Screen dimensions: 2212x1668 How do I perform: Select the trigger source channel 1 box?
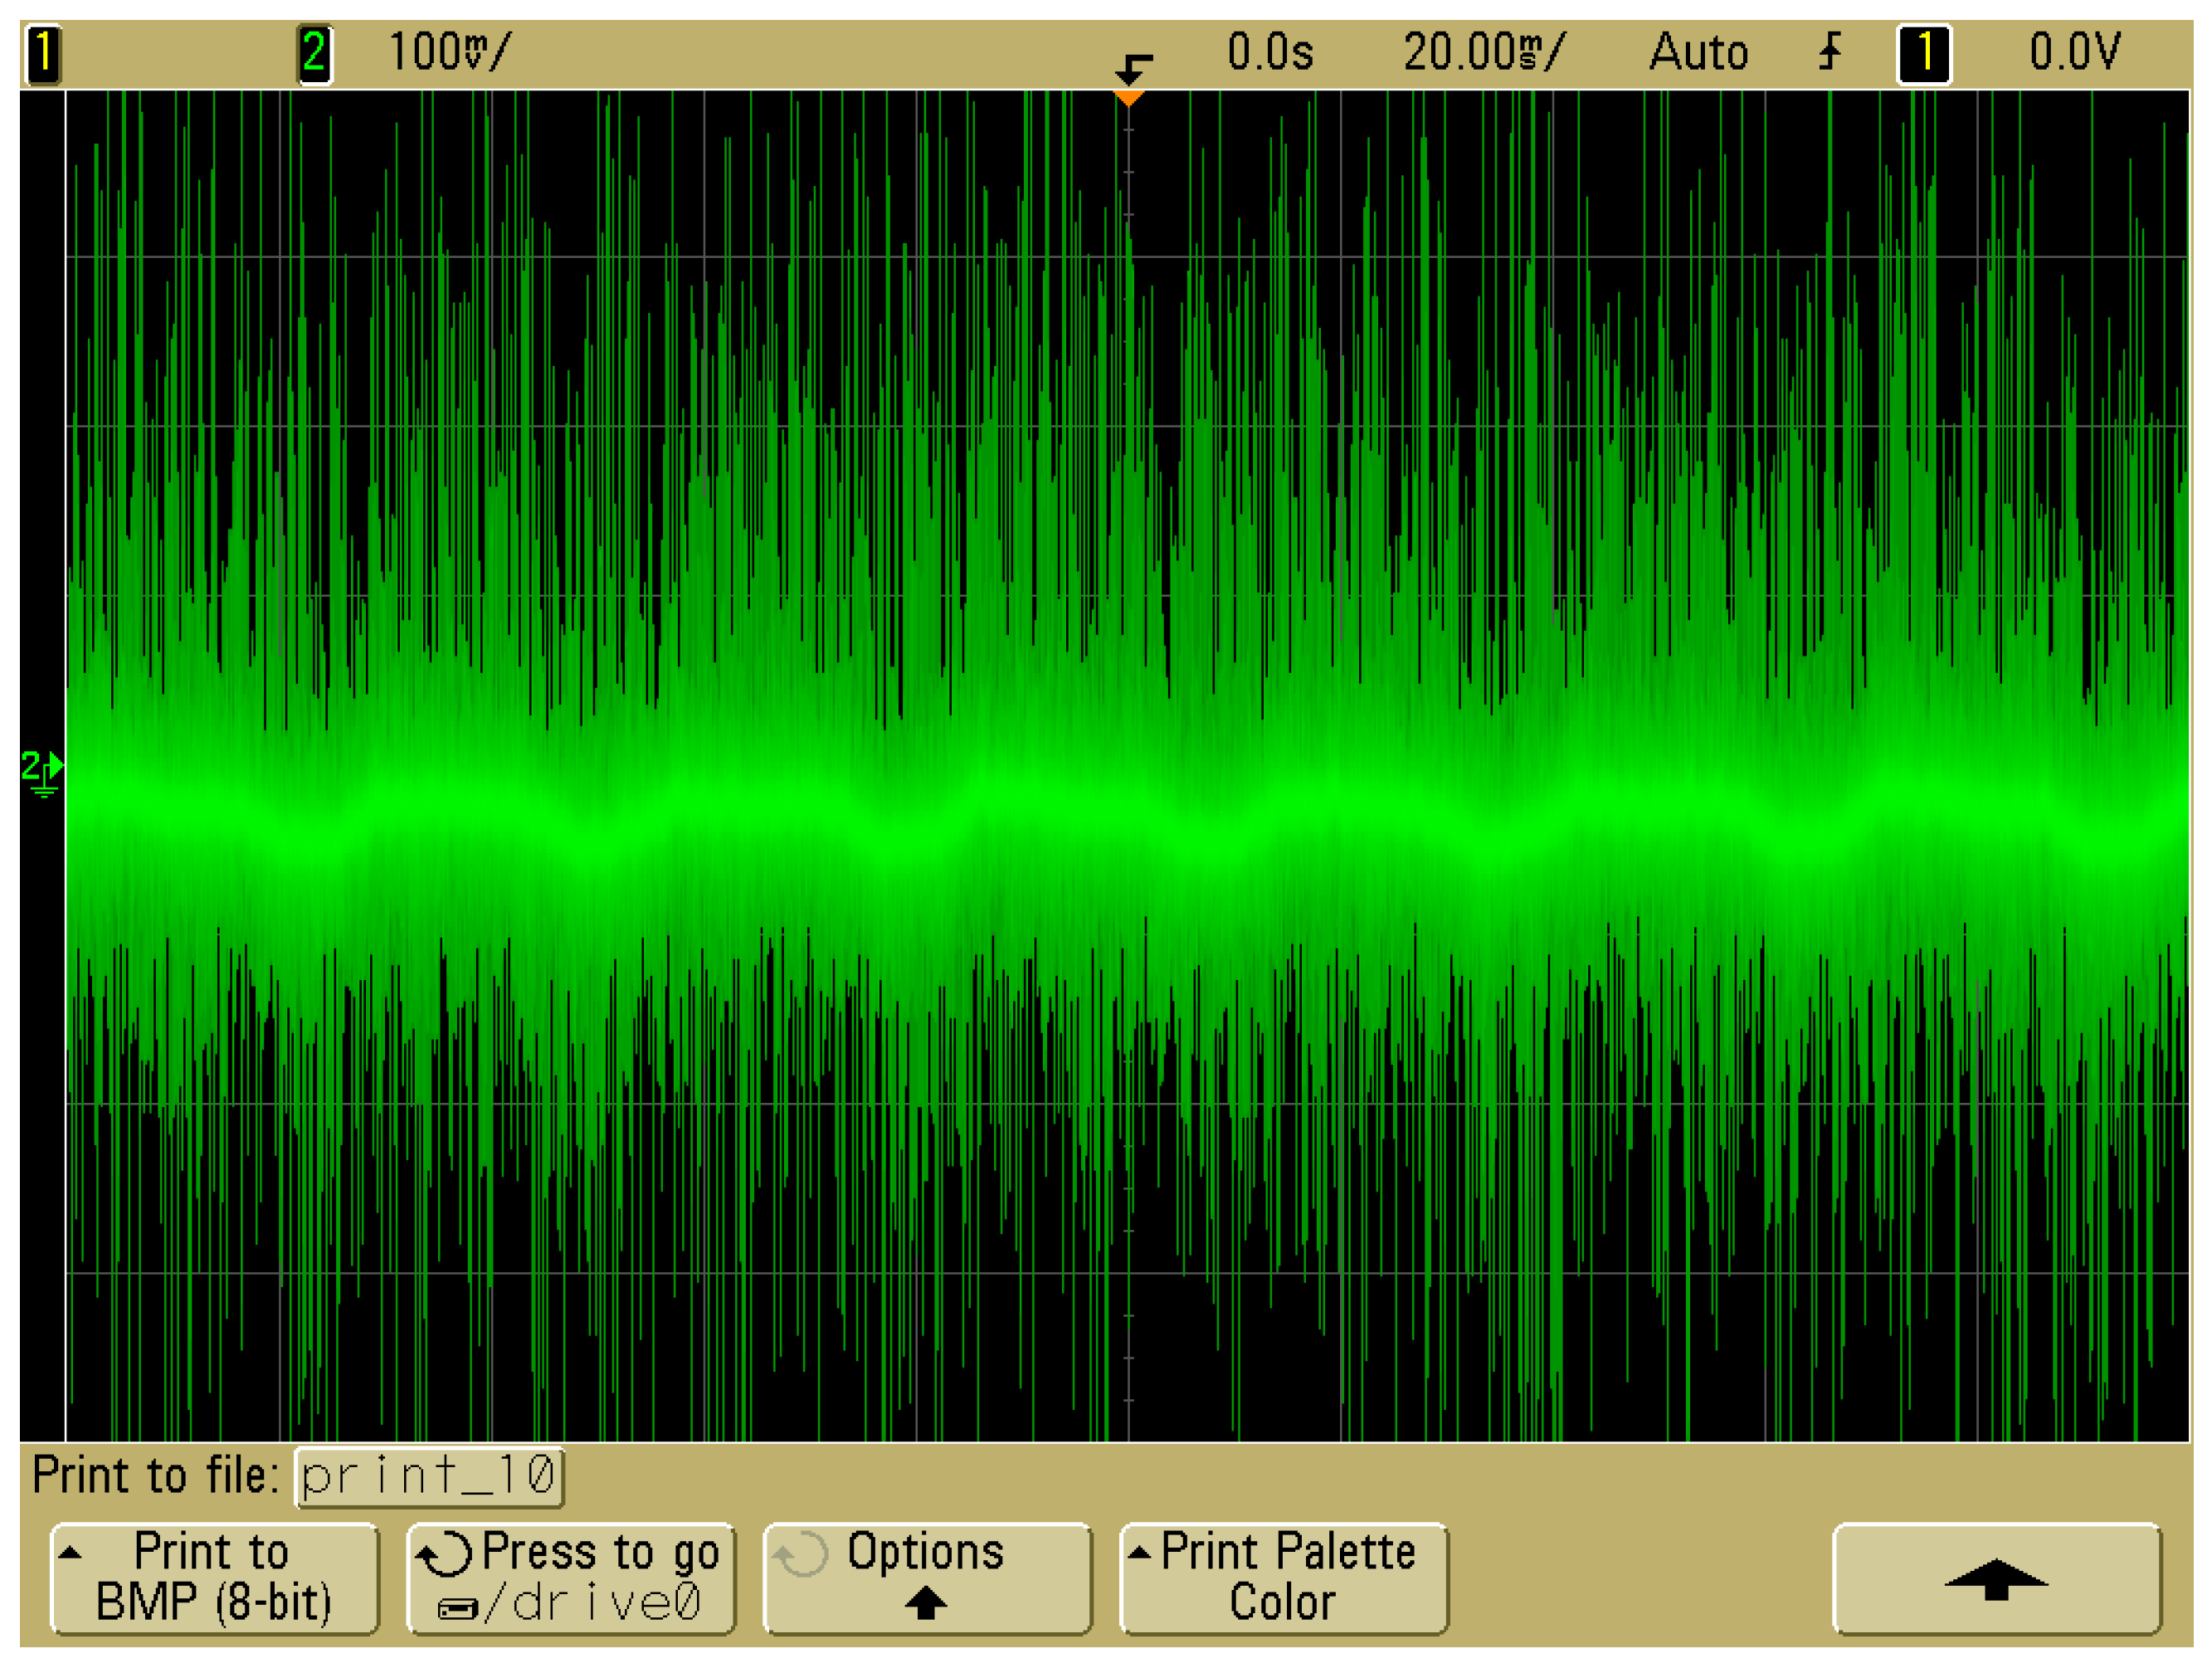[1924, 54]
